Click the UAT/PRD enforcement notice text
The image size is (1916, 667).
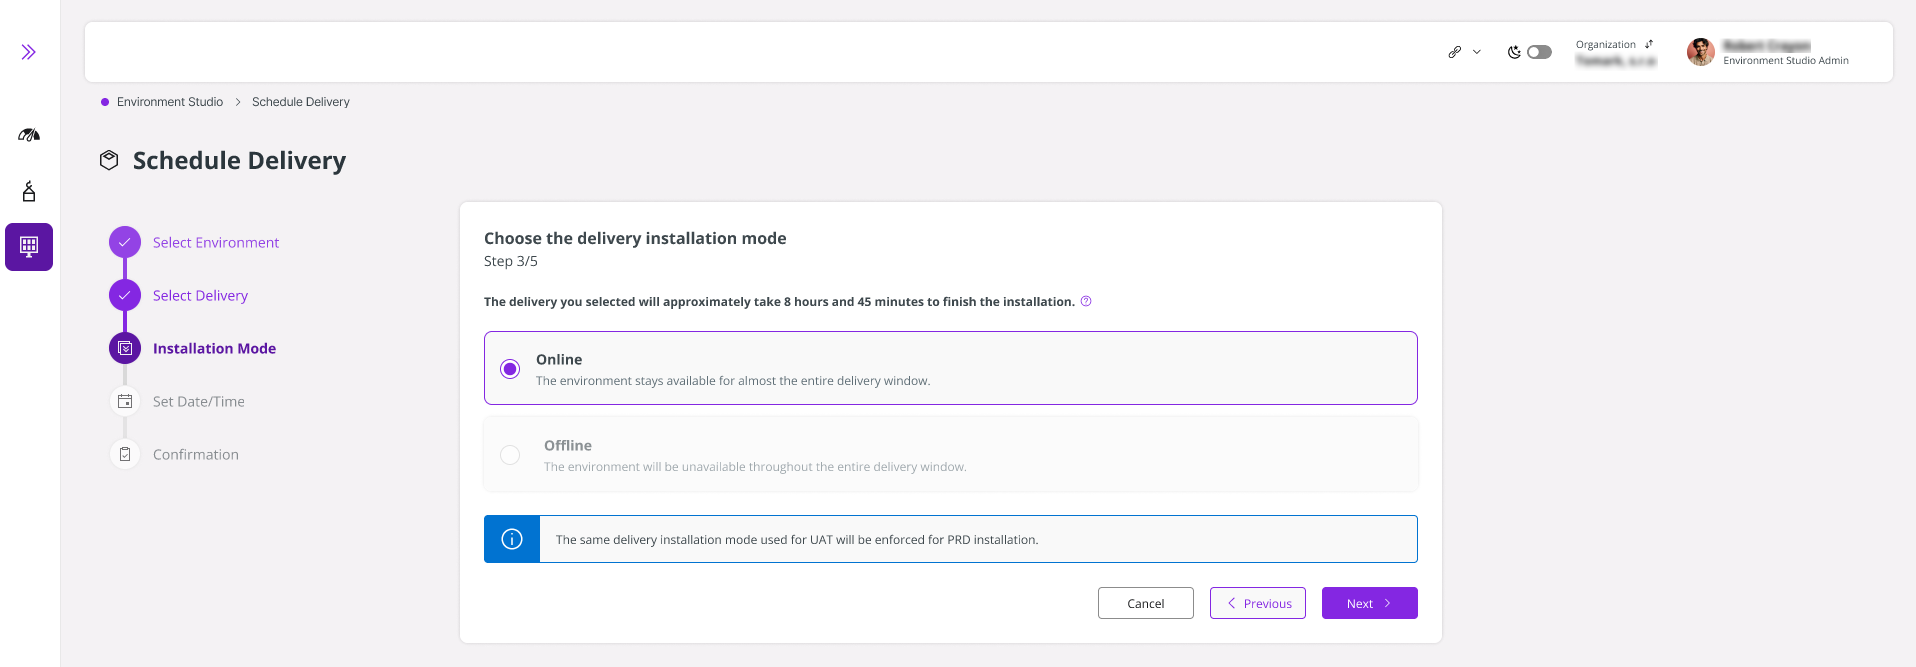(797, 539)
